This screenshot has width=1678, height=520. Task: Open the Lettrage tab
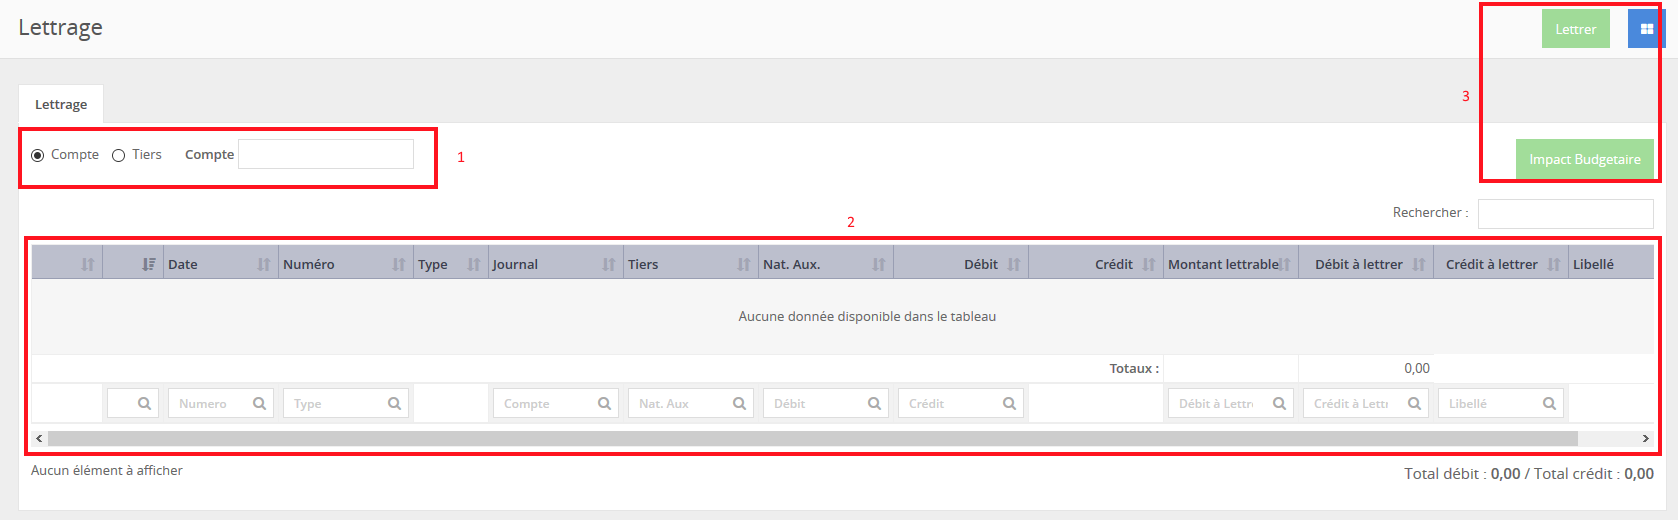[61, 105]
